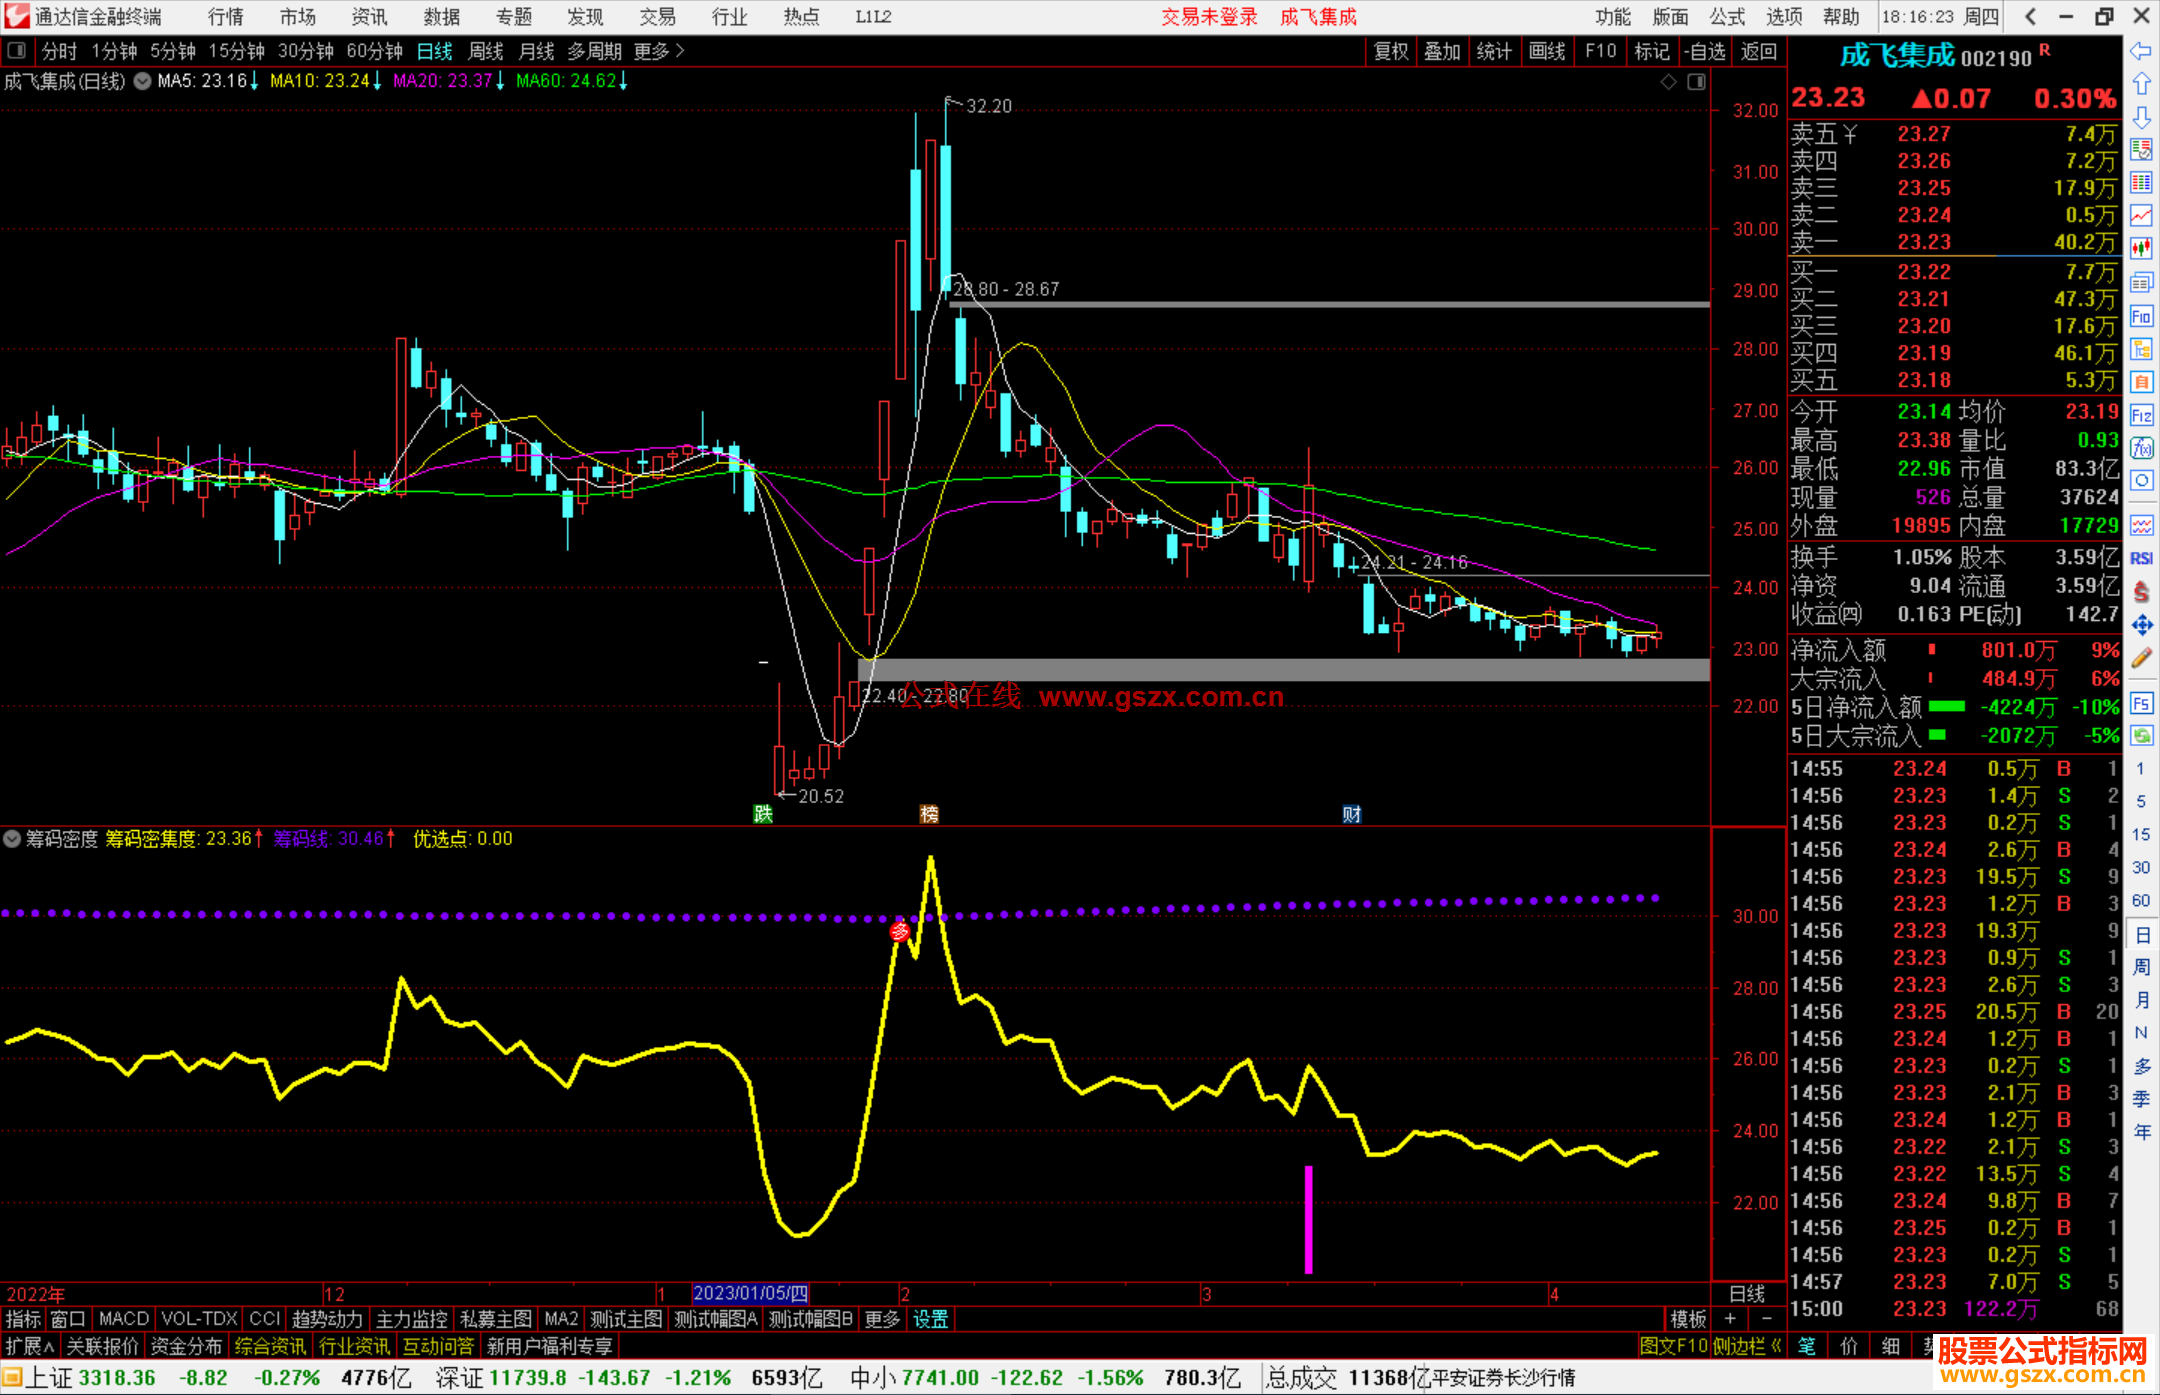This screenshot has width=2160, height=1395.
Task: Click the blue 财 marker below the chart
Action: click(x=1352, y=813)
